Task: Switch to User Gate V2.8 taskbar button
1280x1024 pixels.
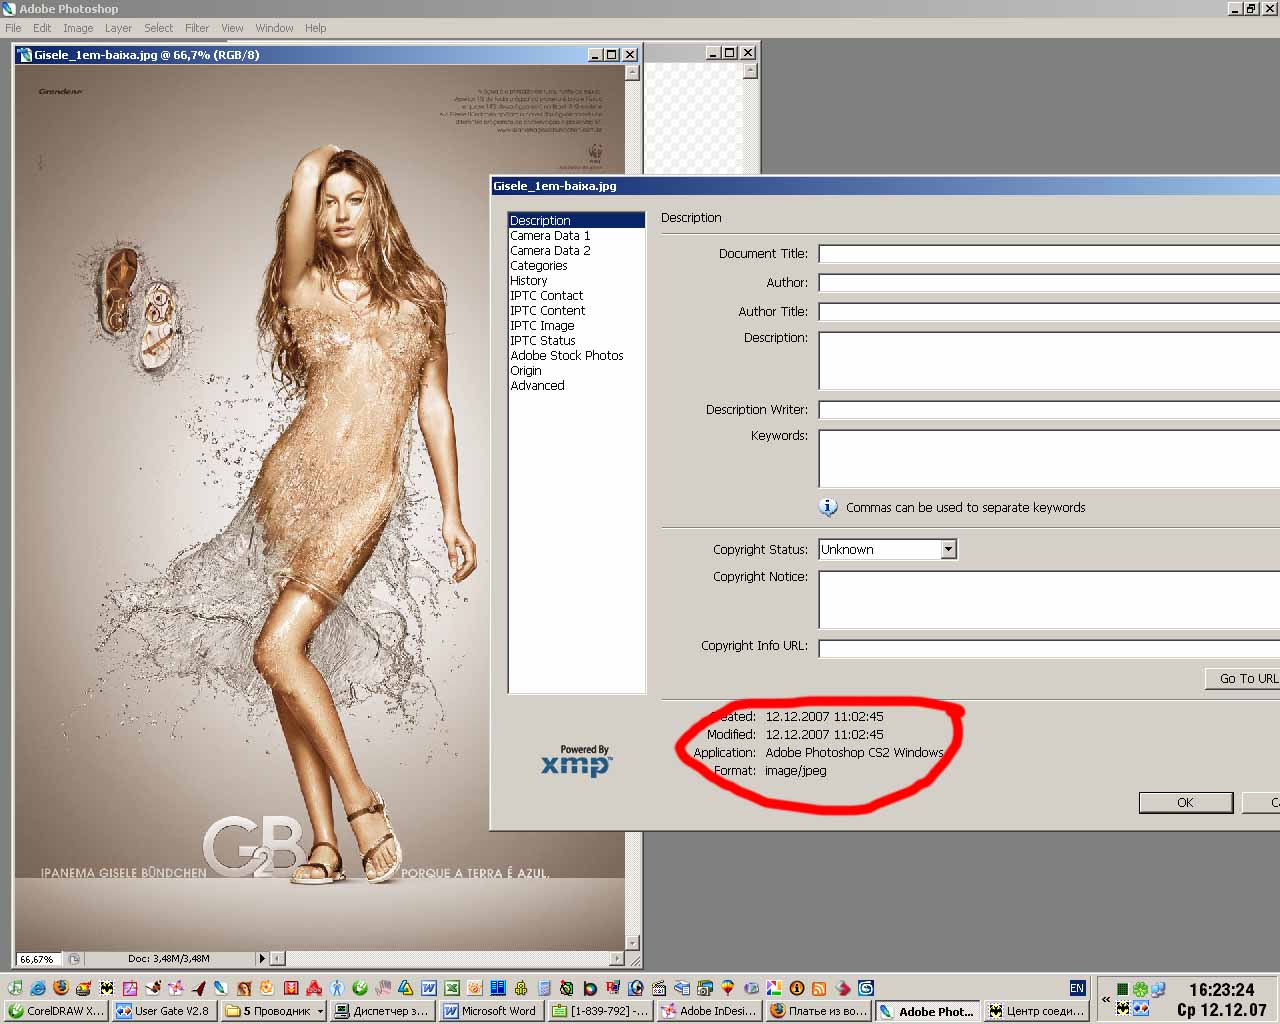Action: pyautogui.click(x=164, y=1011)
